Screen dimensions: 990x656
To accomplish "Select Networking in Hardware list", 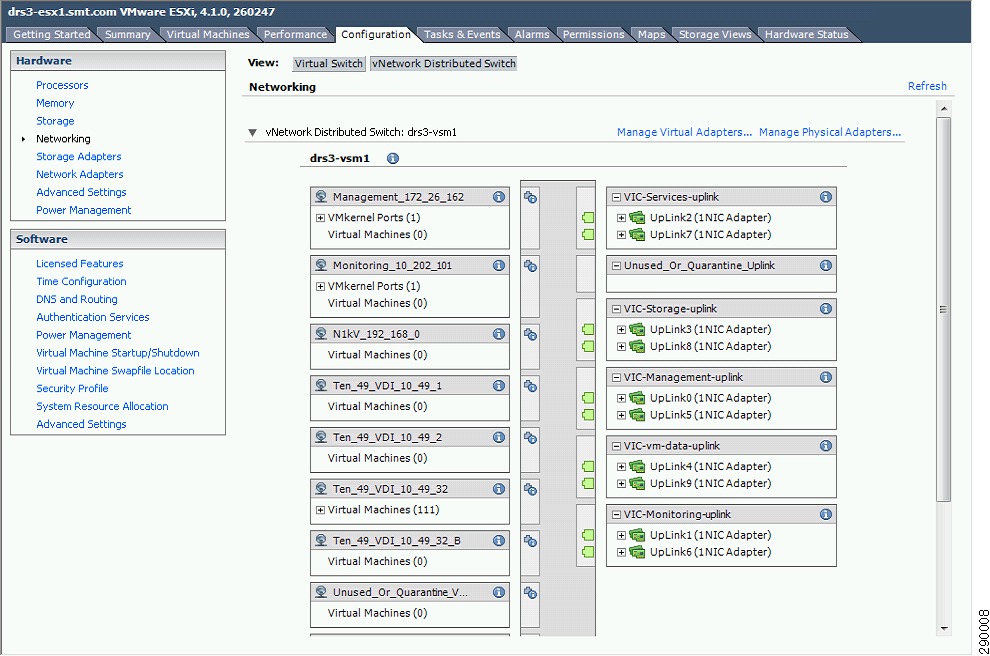I will [63, 139].
